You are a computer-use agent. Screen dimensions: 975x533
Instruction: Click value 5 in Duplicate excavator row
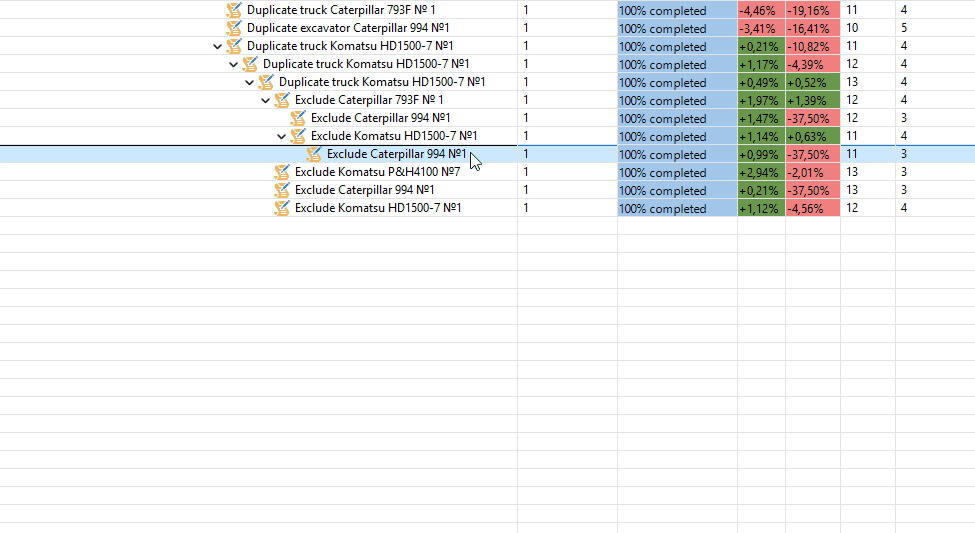(x=903, y=28)
